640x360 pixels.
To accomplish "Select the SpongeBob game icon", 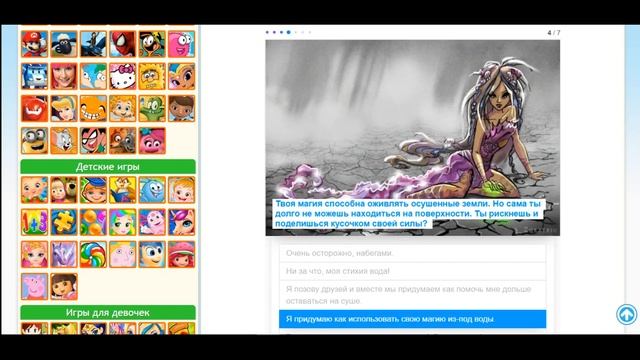I will click(152, 76).
